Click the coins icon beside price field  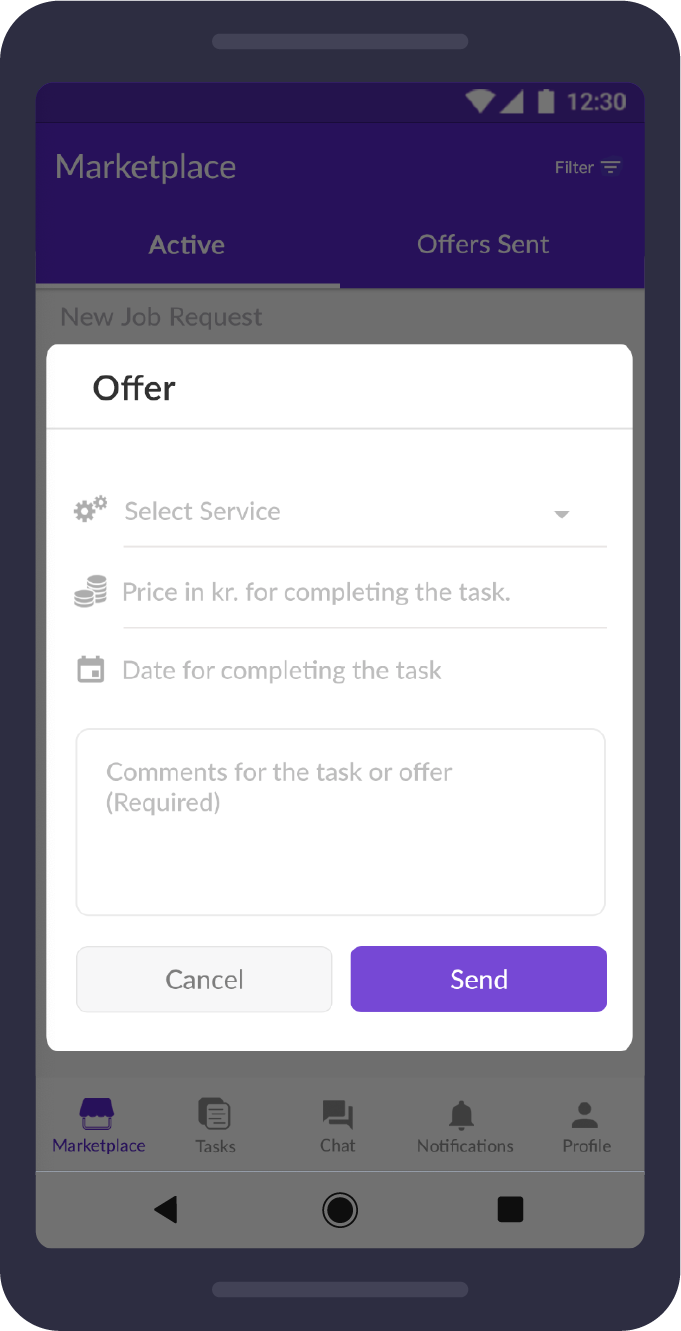point(91,591)
